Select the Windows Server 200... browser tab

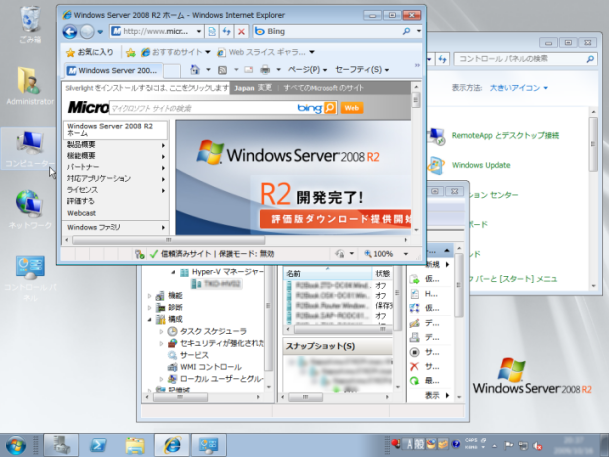(x=113, y=71)
